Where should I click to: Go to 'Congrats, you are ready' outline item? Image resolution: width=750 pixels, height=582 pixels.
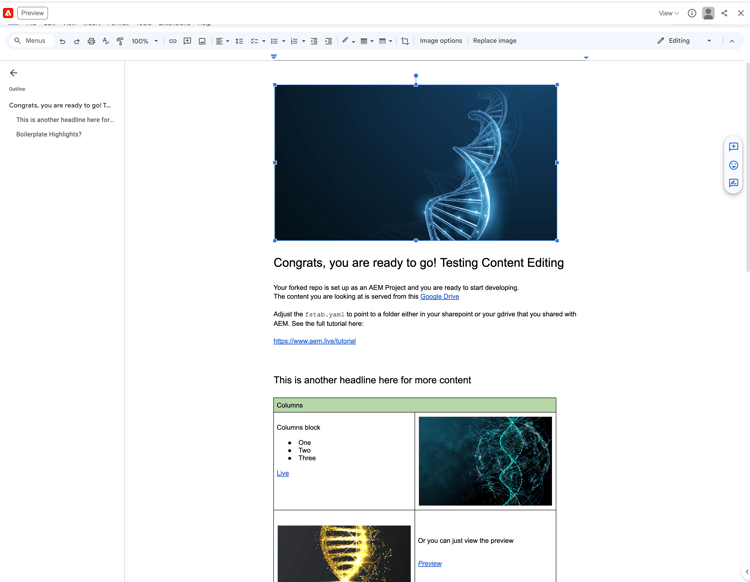(60, 105)
